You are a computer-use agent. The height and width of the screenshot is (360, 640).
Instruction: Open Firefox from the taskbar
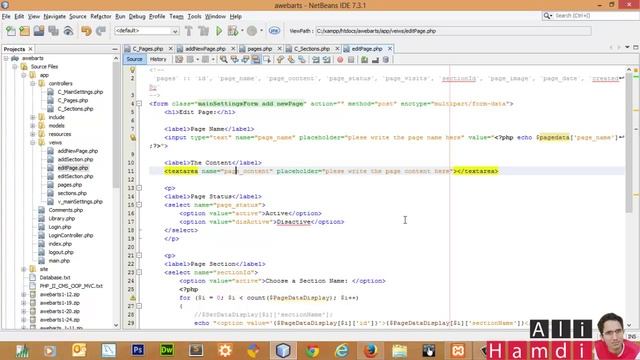pyautogui.click(x=371, y=350)
